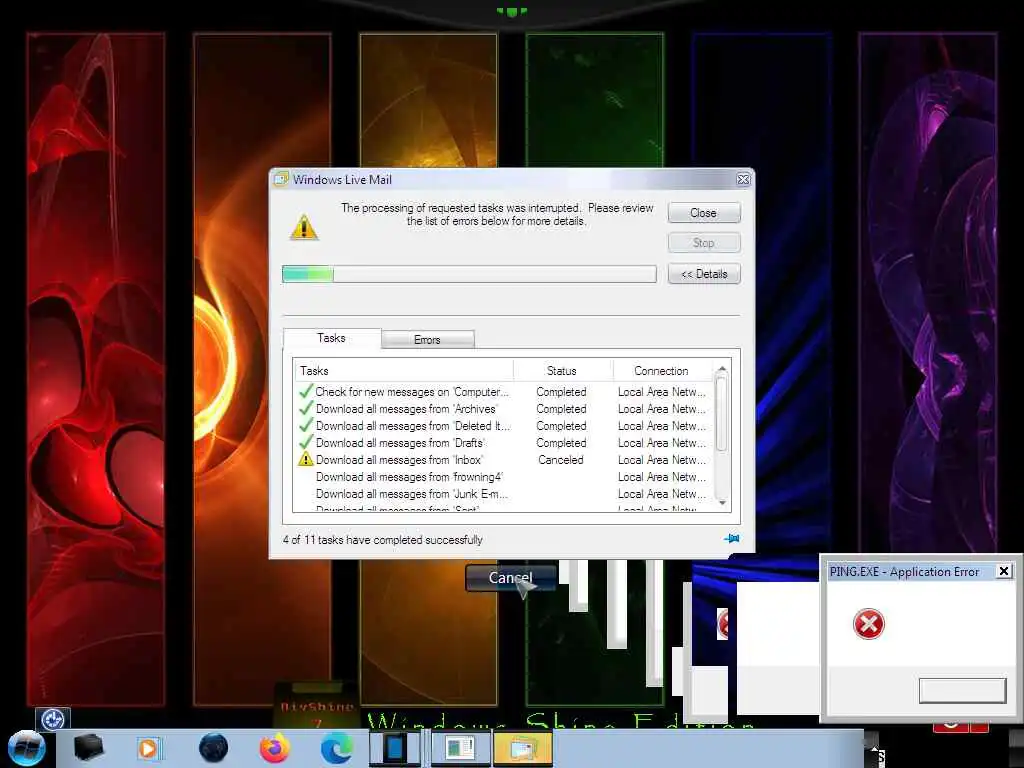The width and height of the screenshot is (1024, 768).
Task: Click the Cancel button below the dialog
Action: (511, 578)
